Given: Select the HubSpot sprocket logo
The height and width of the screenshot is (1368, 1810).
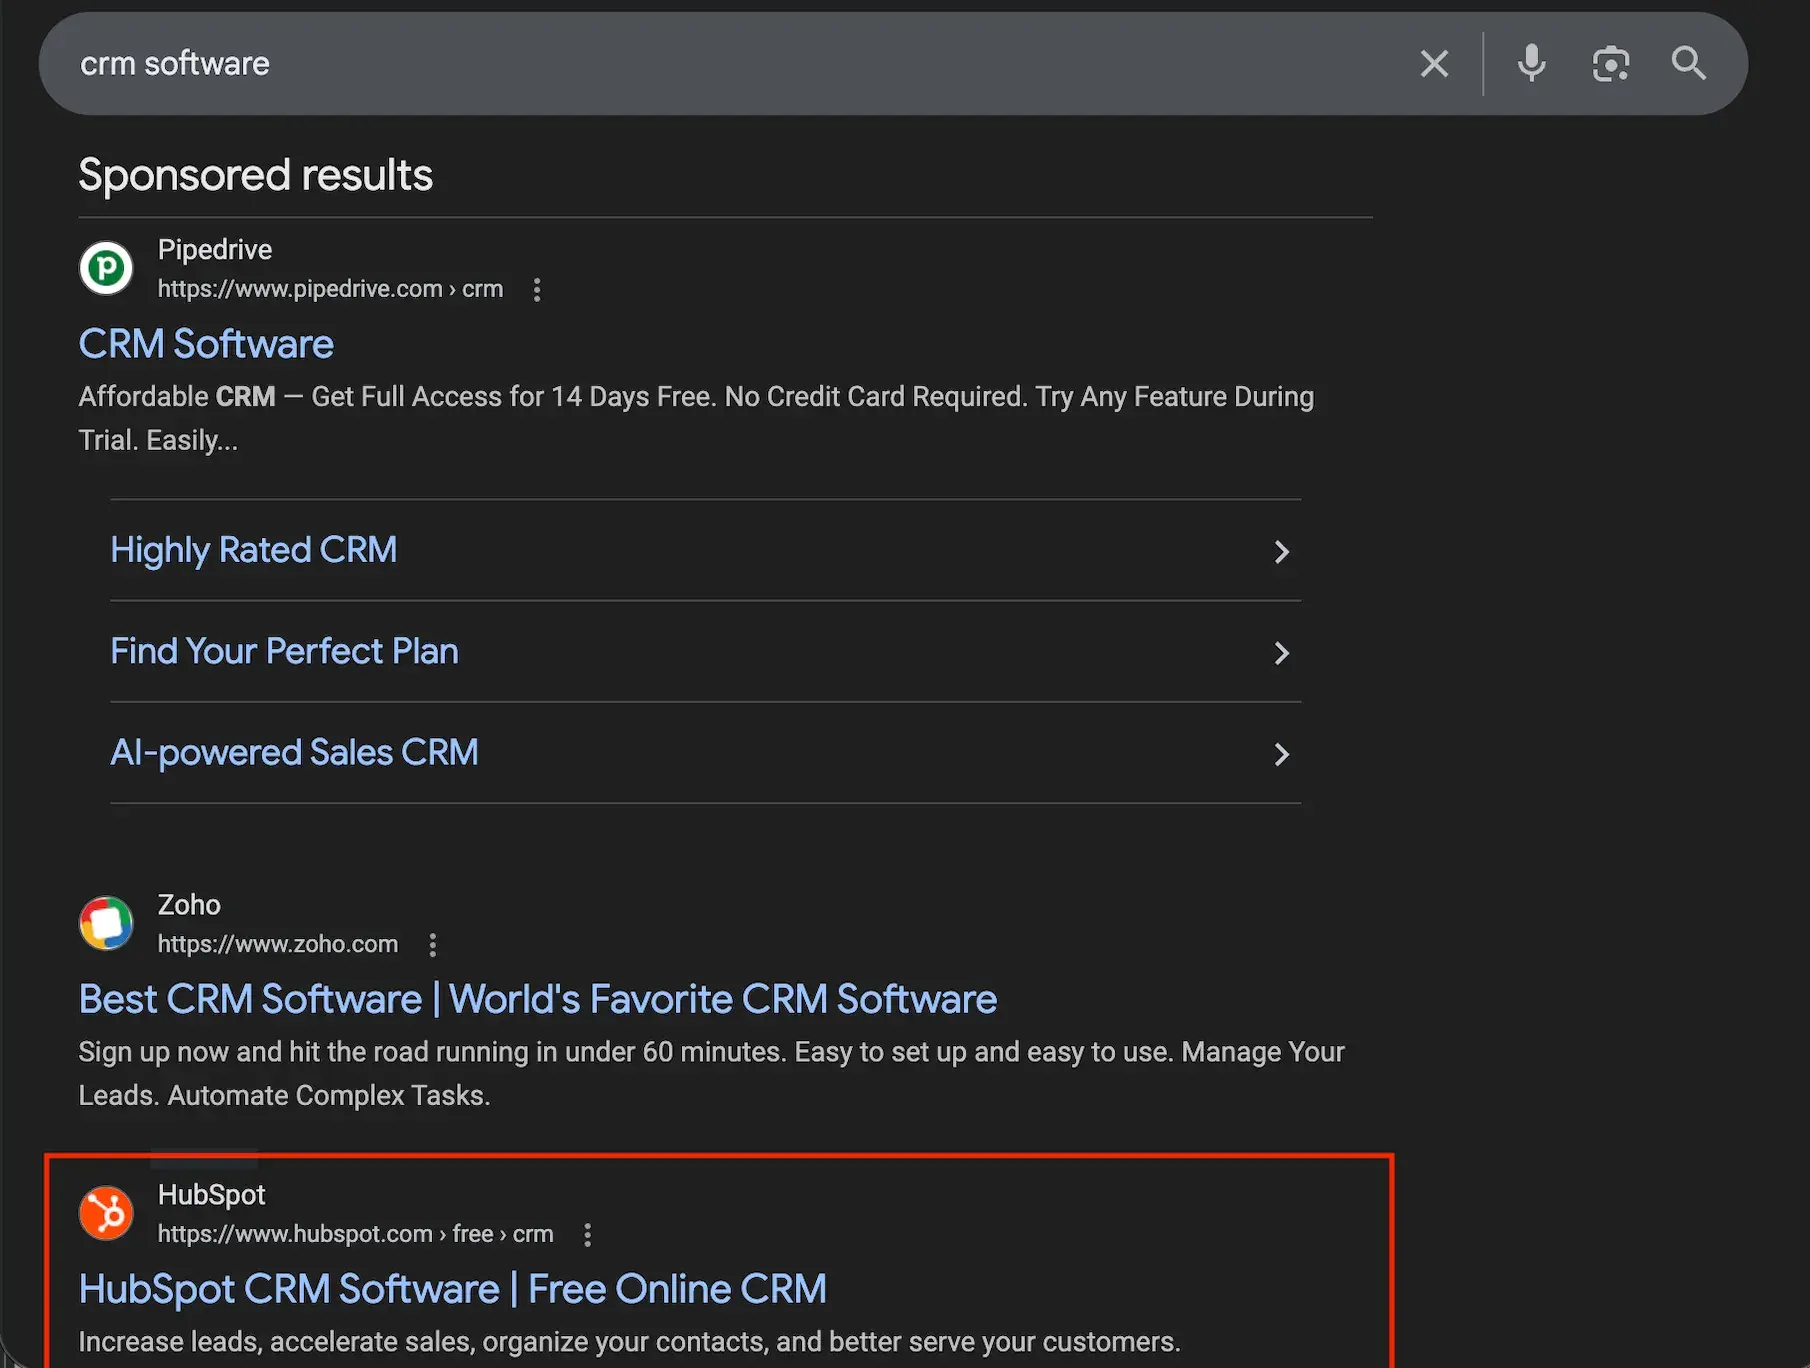Looking at the screenshot, I should pyautogui.click(x=106, y=1212).
